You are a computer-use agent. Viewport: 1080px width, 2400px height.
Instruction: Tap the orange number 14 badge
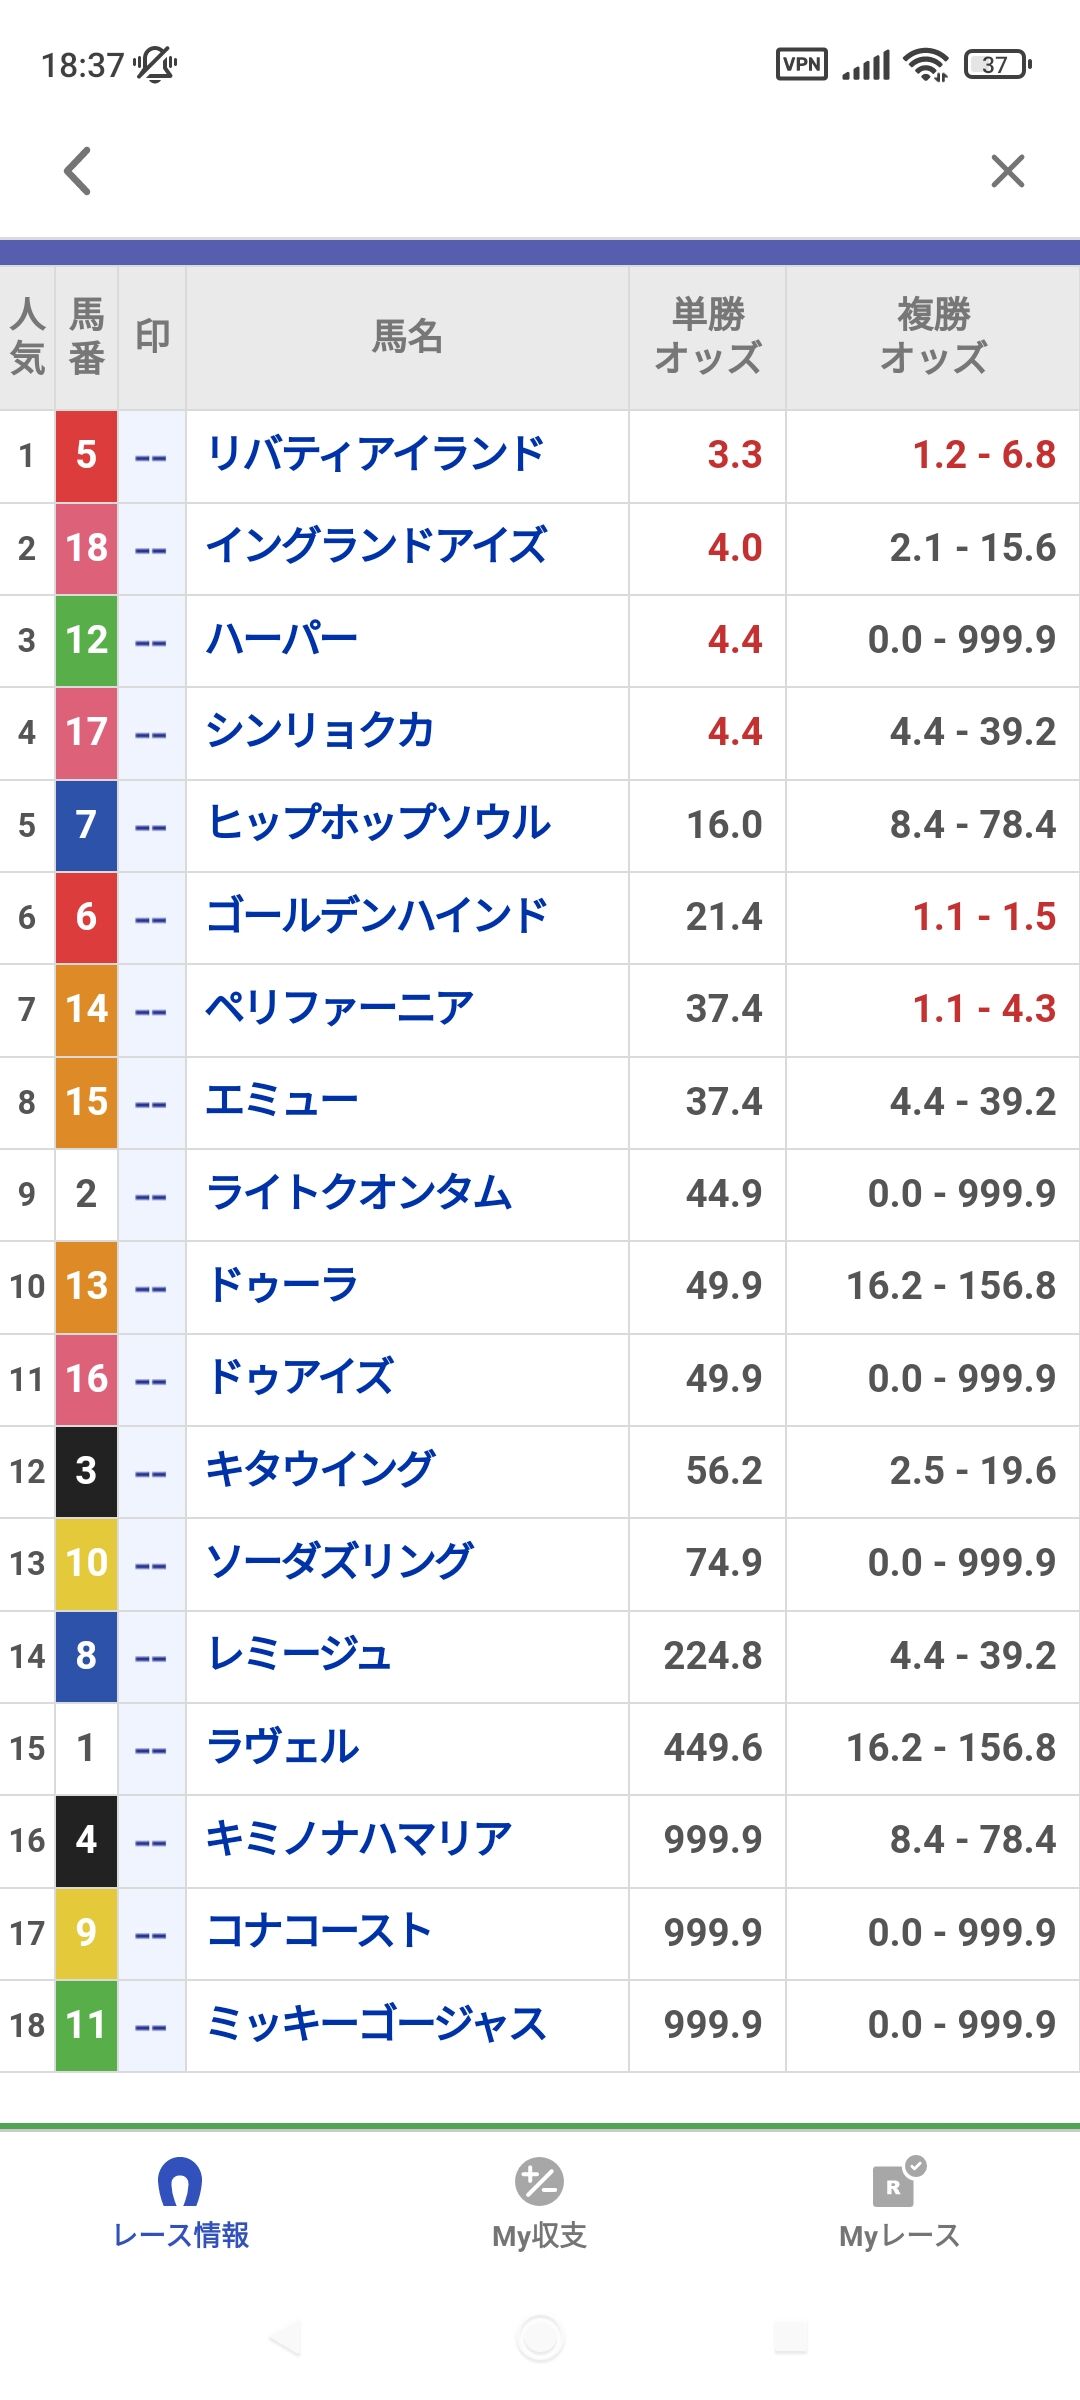pyautogui.click(x=86, y=1009)
